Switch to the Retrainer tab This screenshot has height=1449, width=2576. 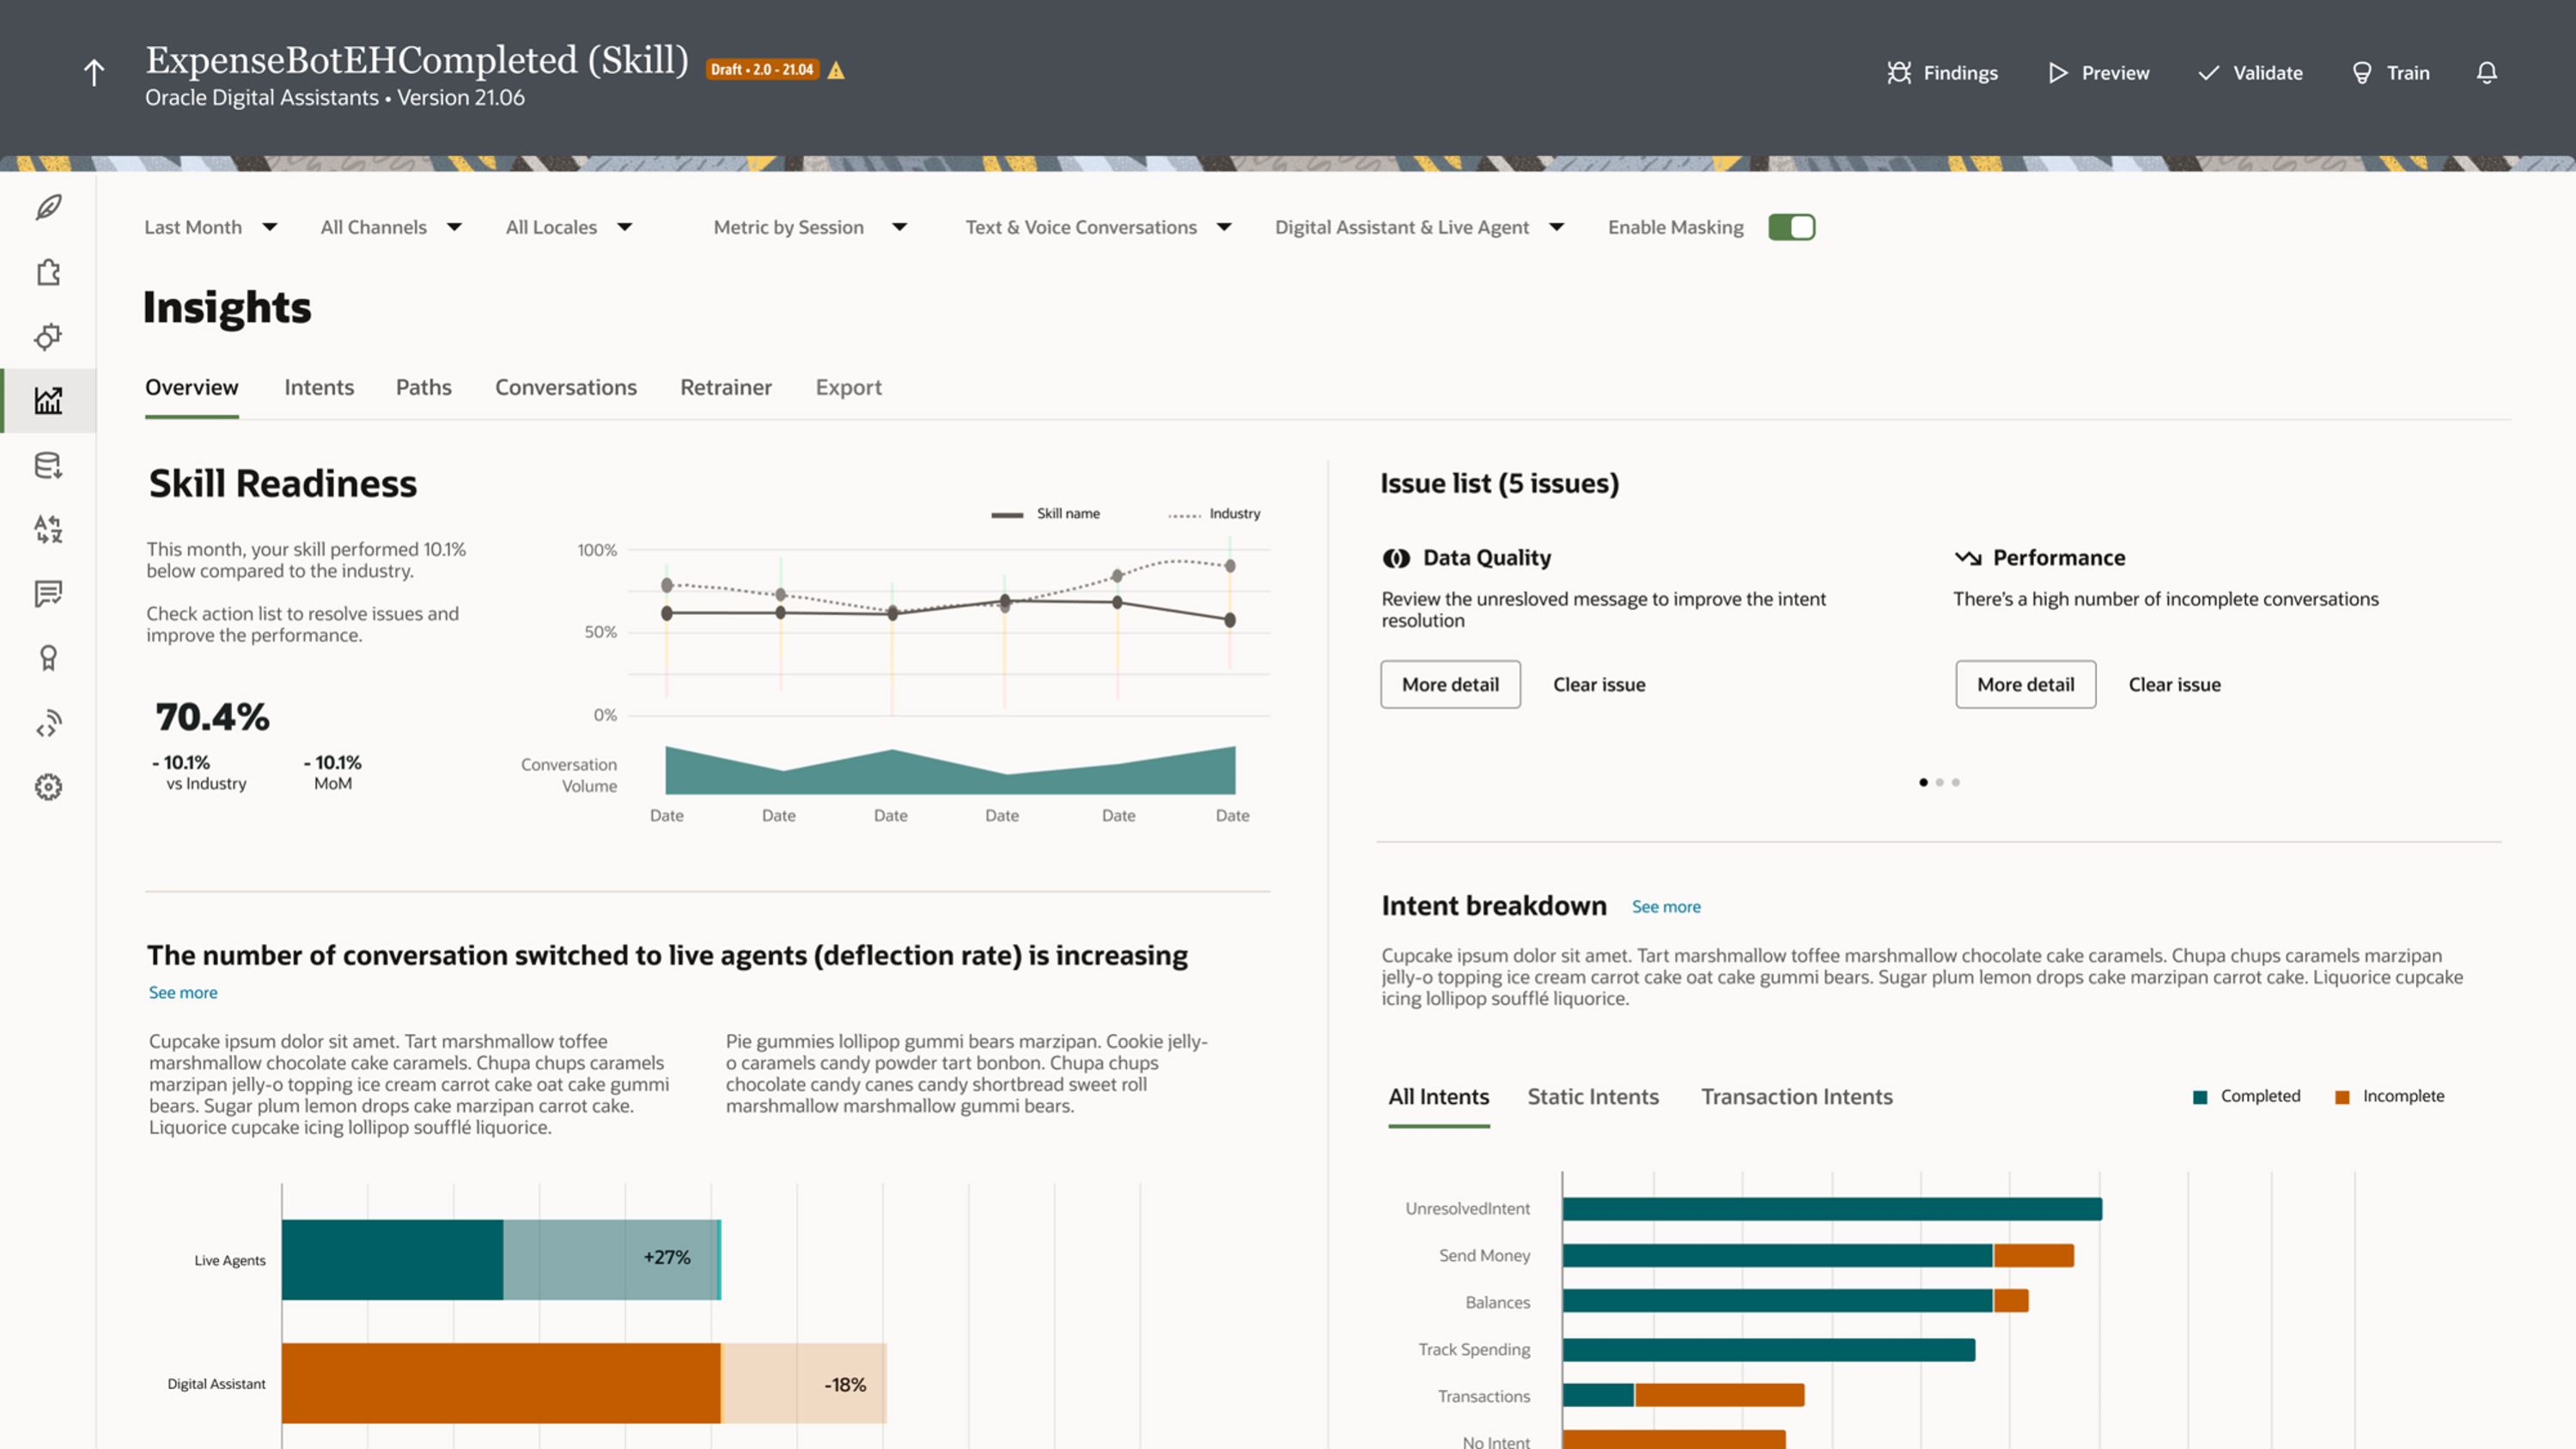click(x=726, y=387)
